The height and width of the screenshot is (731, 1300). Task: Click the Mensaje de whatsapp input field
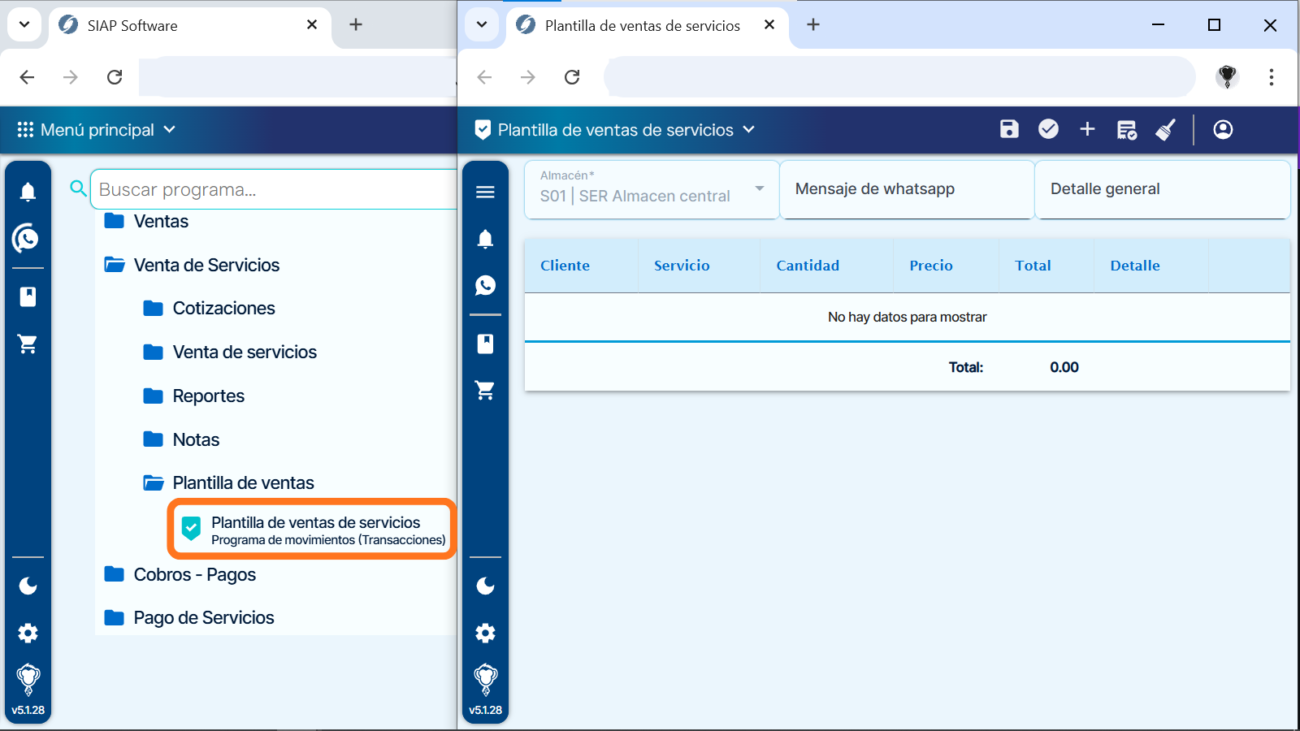pos(906,189)
